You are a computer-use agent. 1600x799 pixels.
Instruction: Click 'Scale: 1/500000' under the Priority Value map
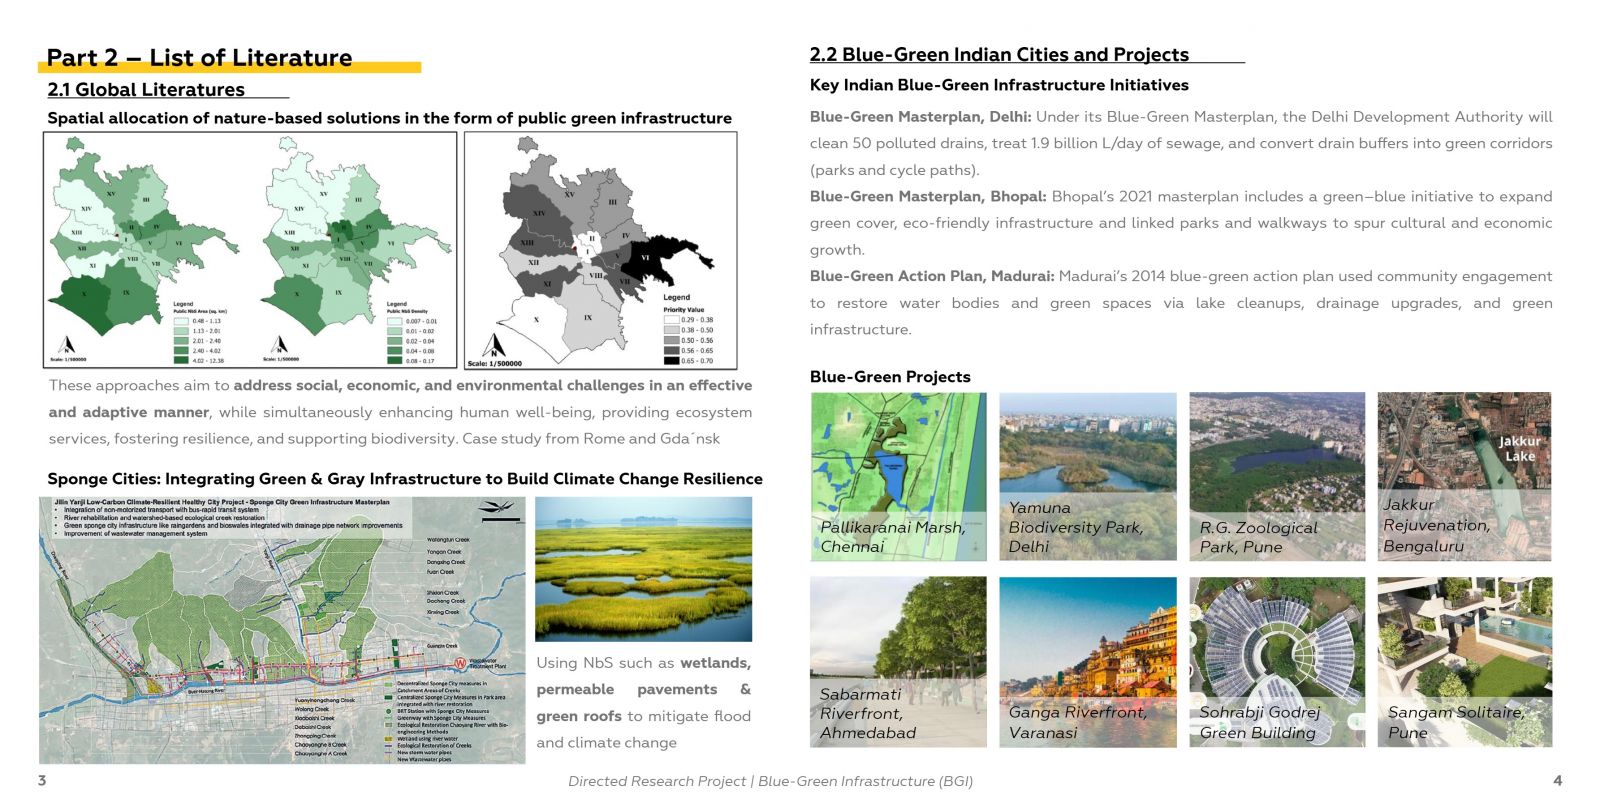pos(494,363)
